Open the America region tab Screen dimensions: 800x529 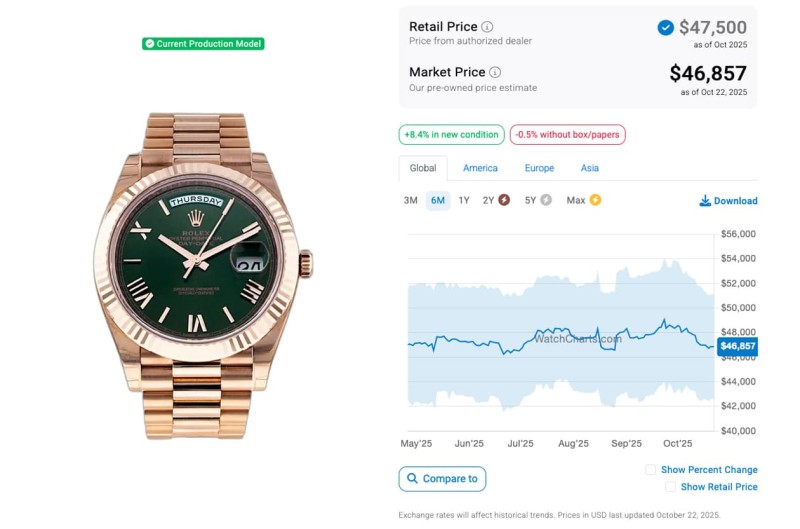tap(480, 168)
